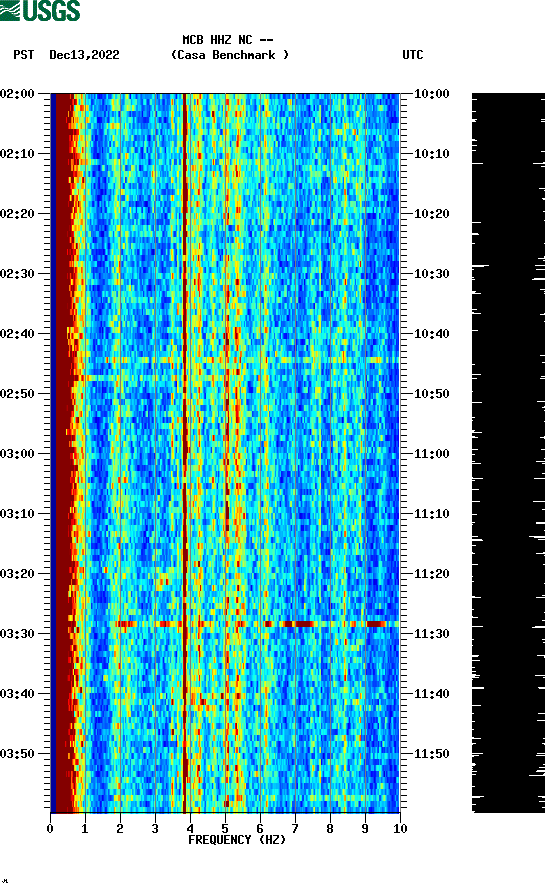
Task: Click the '11:50' UTC time label
Action: tap(431, 754)
